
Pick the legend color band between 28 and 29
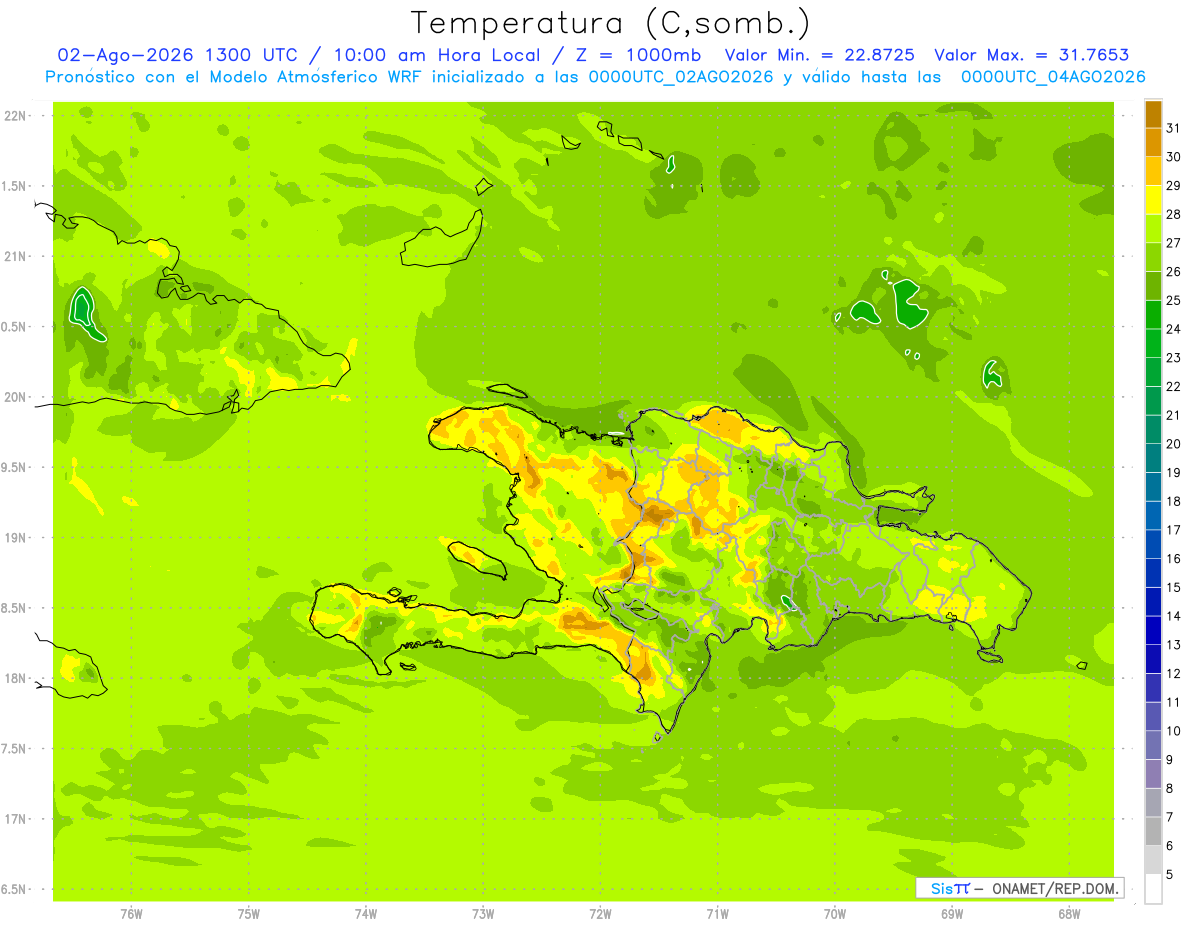click(1153, 200)
